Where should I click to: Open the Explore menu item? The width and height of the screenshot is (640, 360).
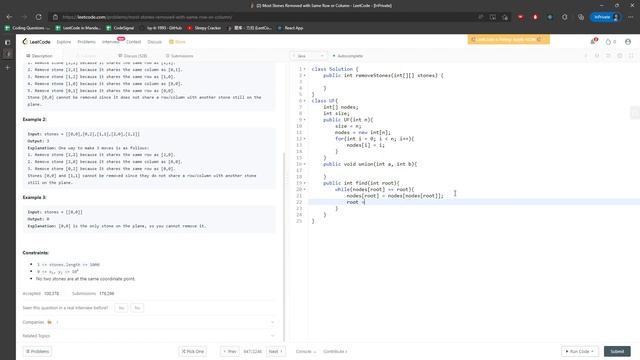[64, 42]
